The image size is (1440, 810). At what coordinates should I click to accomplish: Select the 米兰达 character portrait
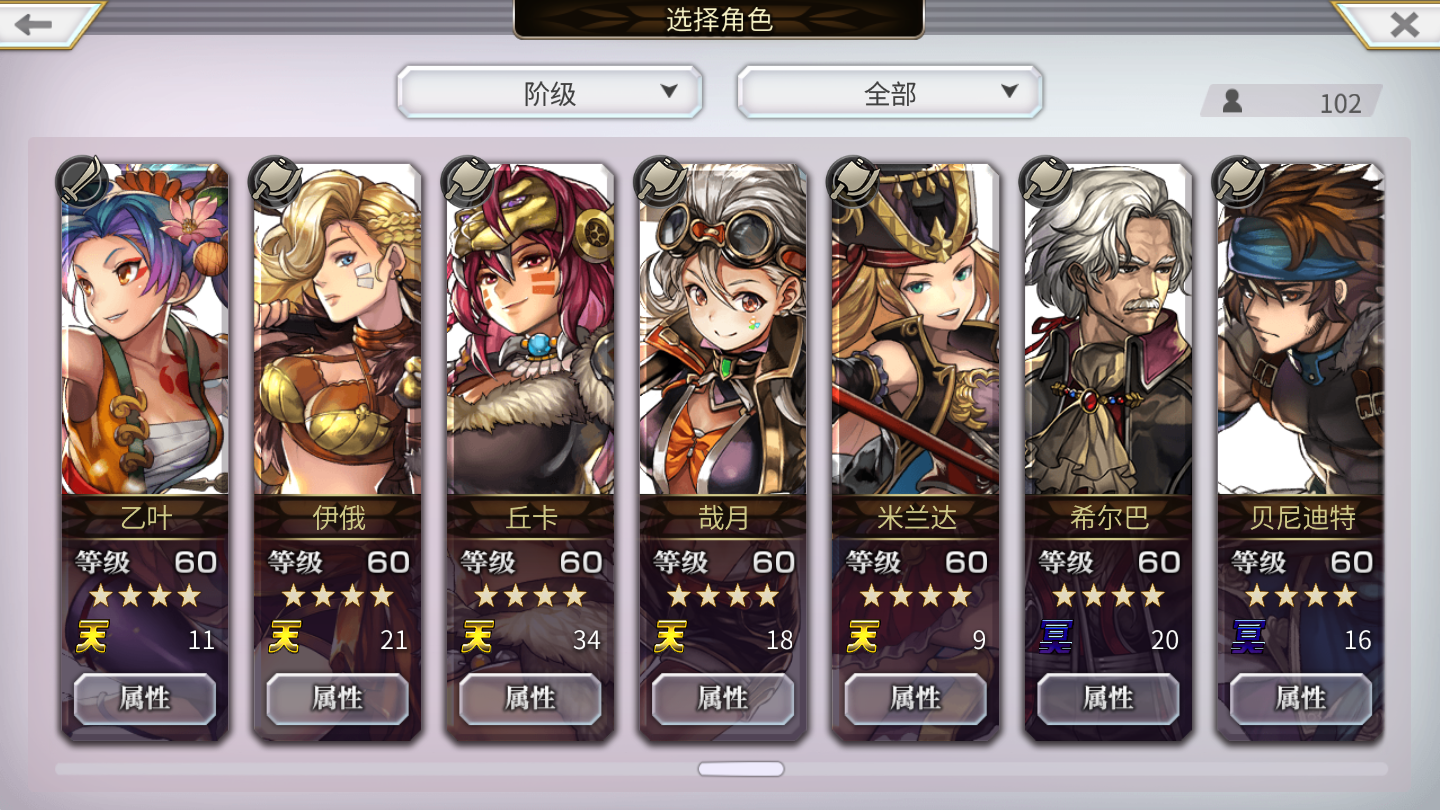tap(915, 329)
